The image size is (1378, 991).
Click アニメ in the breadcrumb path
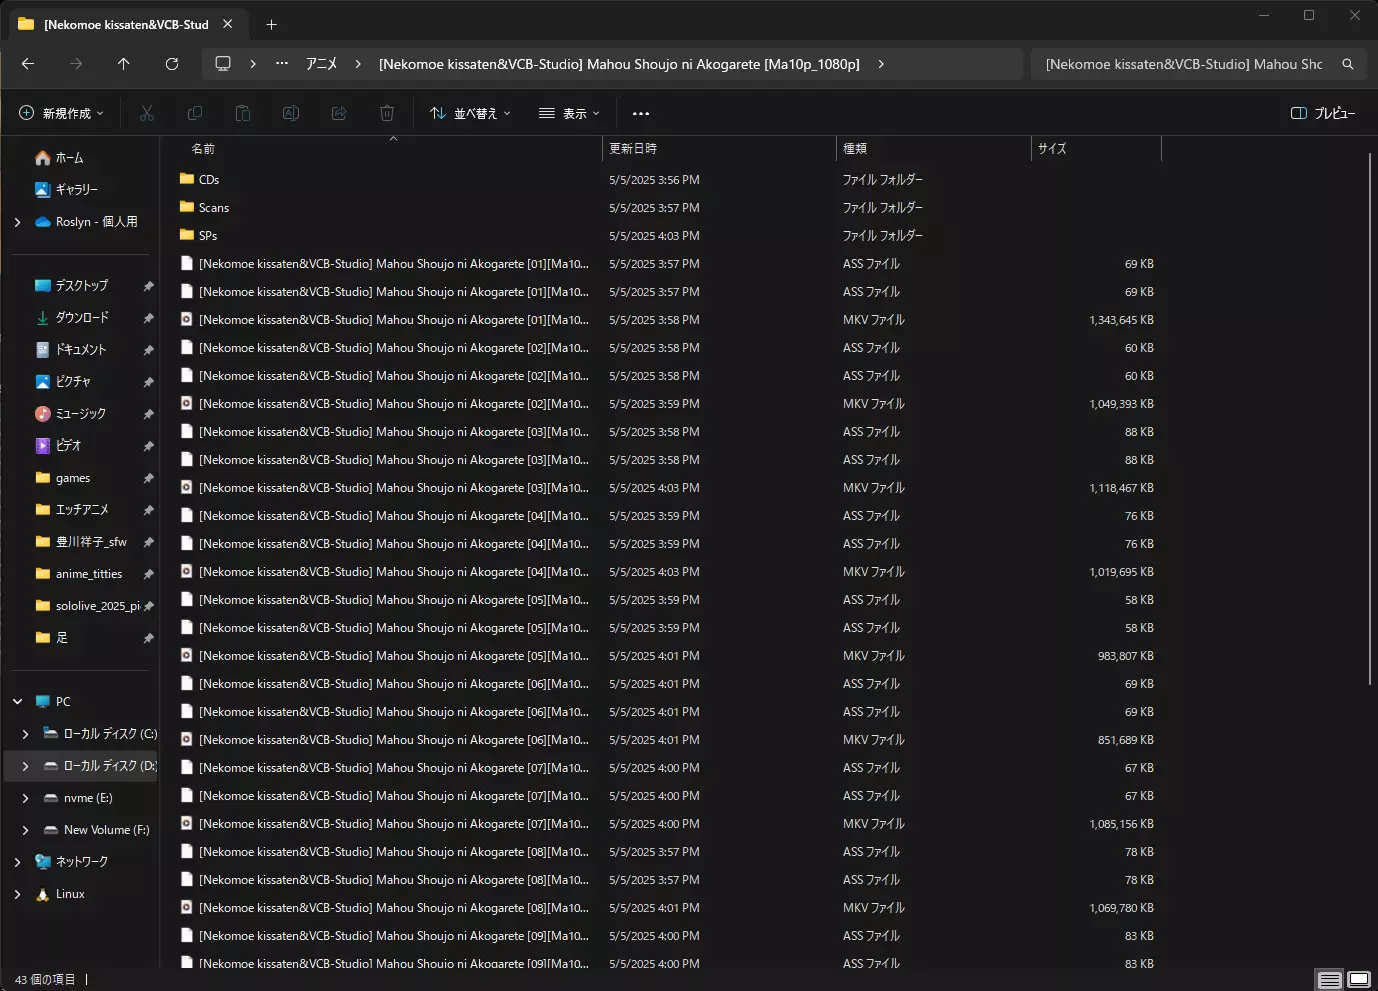(321, 64)
